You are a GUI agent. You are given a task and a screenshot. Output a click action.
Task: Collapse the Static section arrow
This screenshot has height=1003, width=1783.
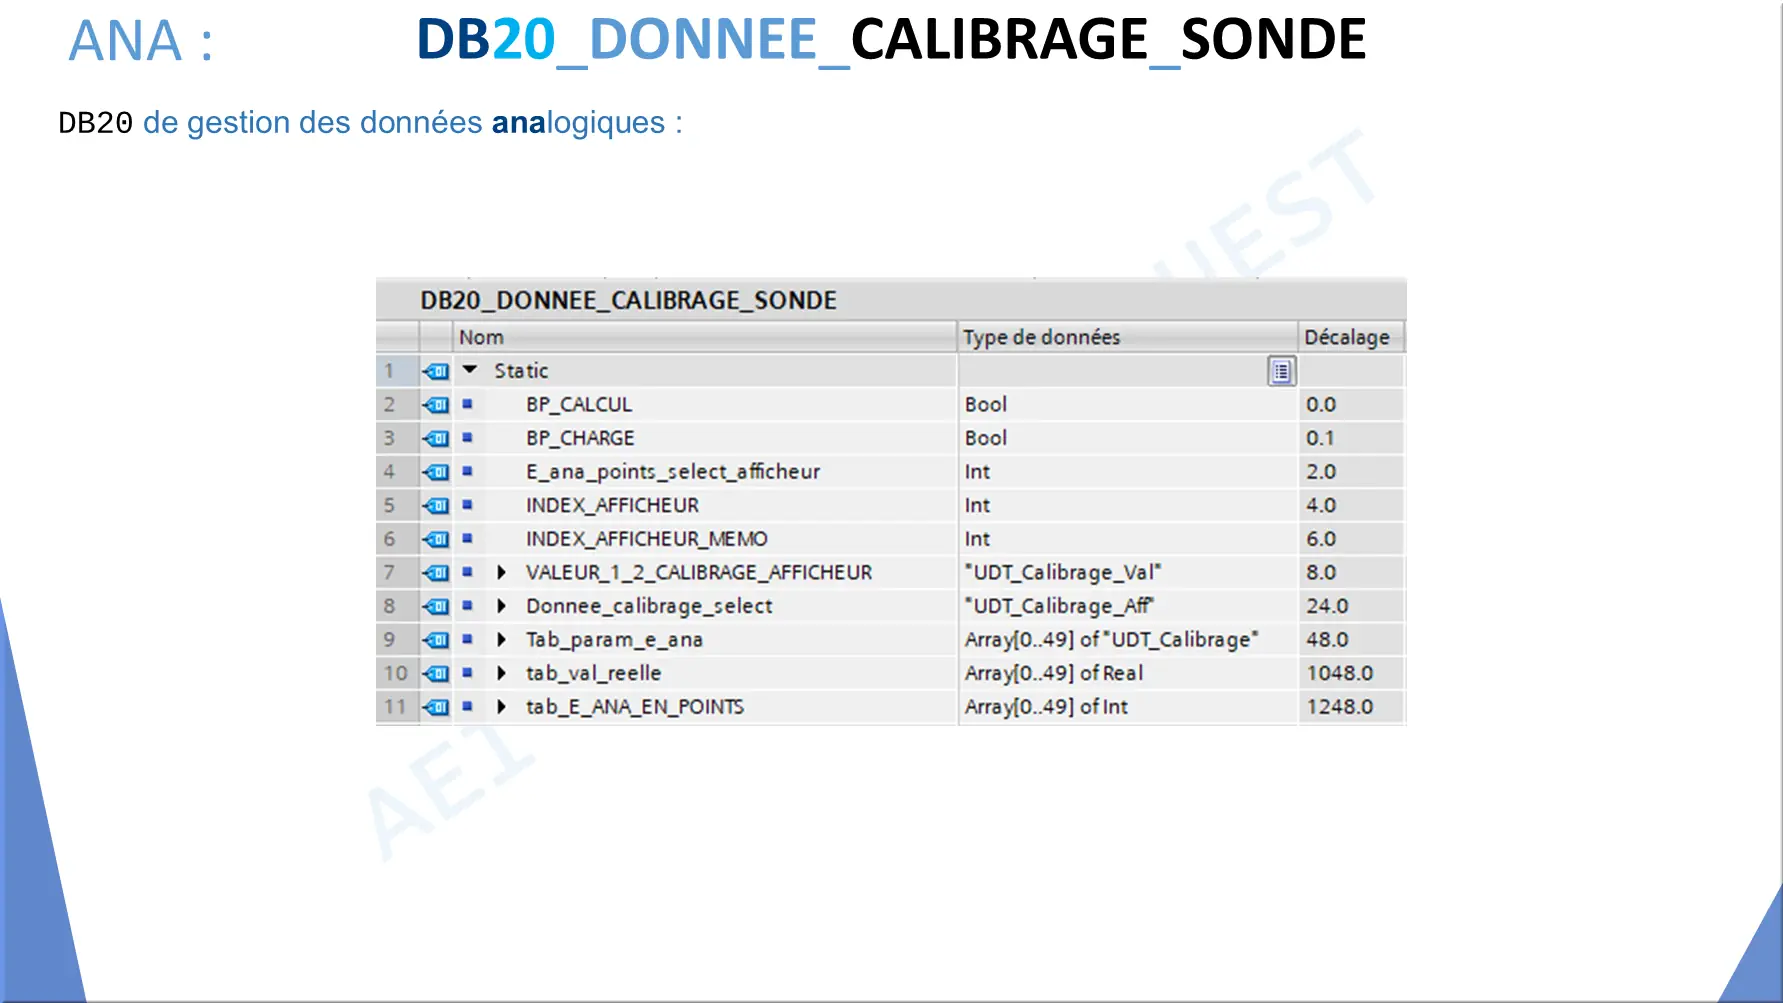[x=470, y=370]
